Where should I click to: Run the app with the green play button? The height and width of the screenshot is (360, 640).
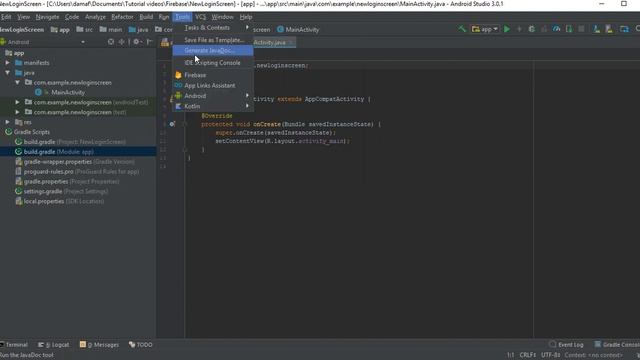tap(507, 29)
